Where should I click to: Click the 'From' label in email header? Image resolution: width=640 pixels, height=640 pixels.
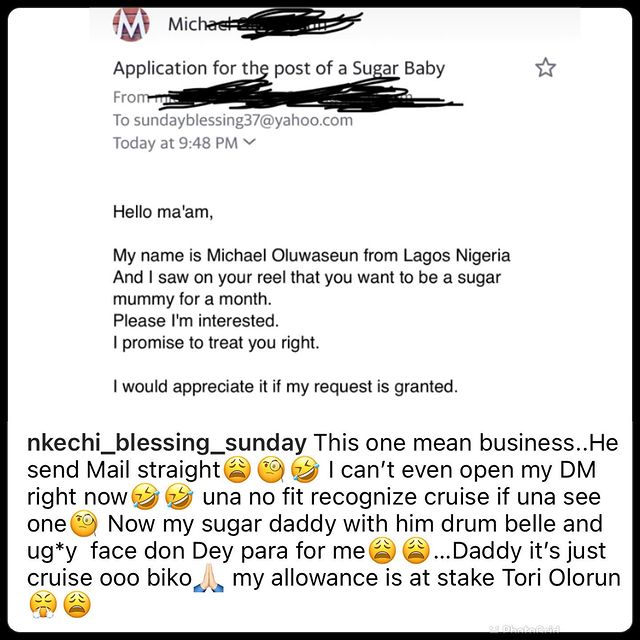click(131, 97)
